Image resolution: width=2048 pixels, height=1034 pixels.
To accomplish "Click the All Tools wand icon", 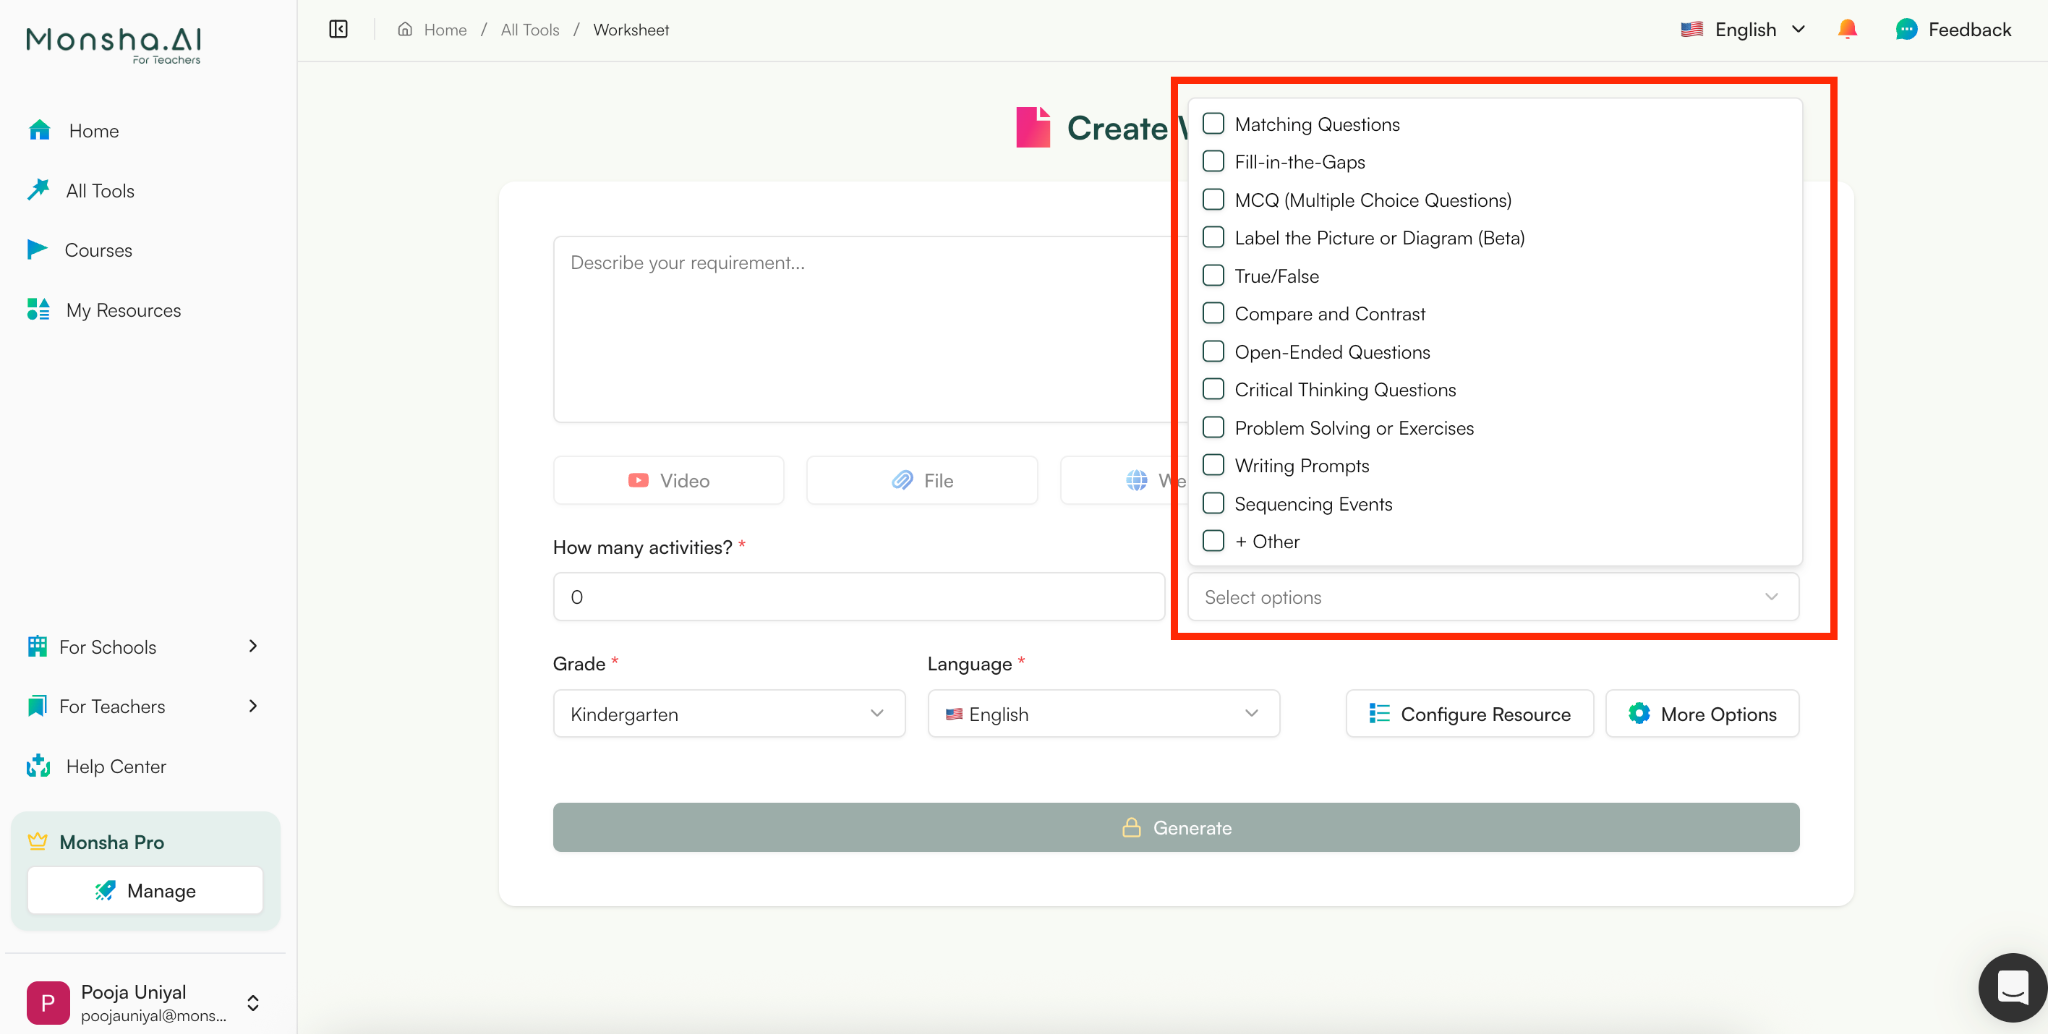I will tap(38, 189).
